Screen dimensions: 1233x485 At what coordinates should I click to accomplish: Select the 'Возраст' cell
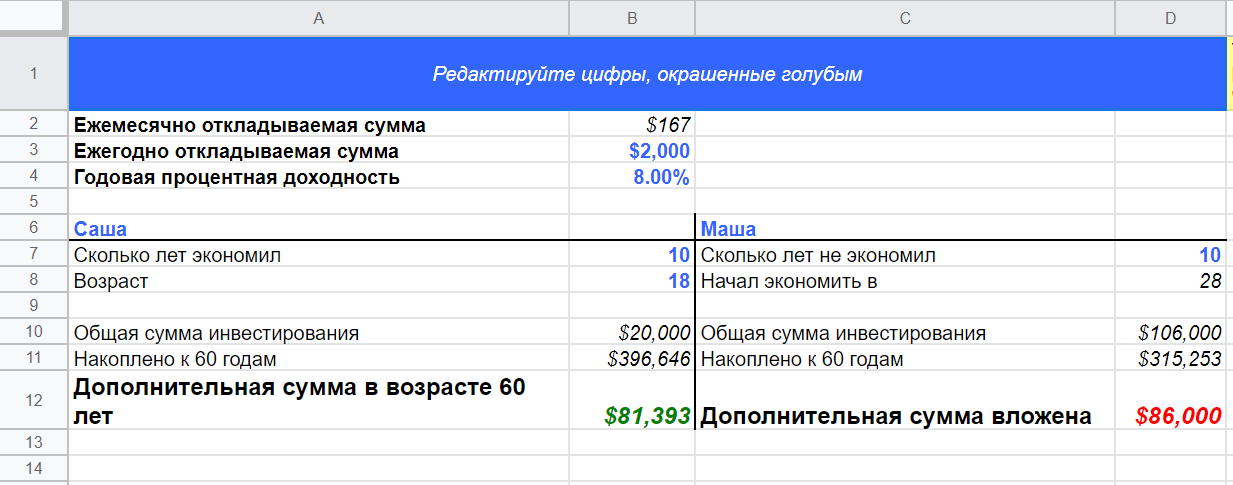click(319, 281)
